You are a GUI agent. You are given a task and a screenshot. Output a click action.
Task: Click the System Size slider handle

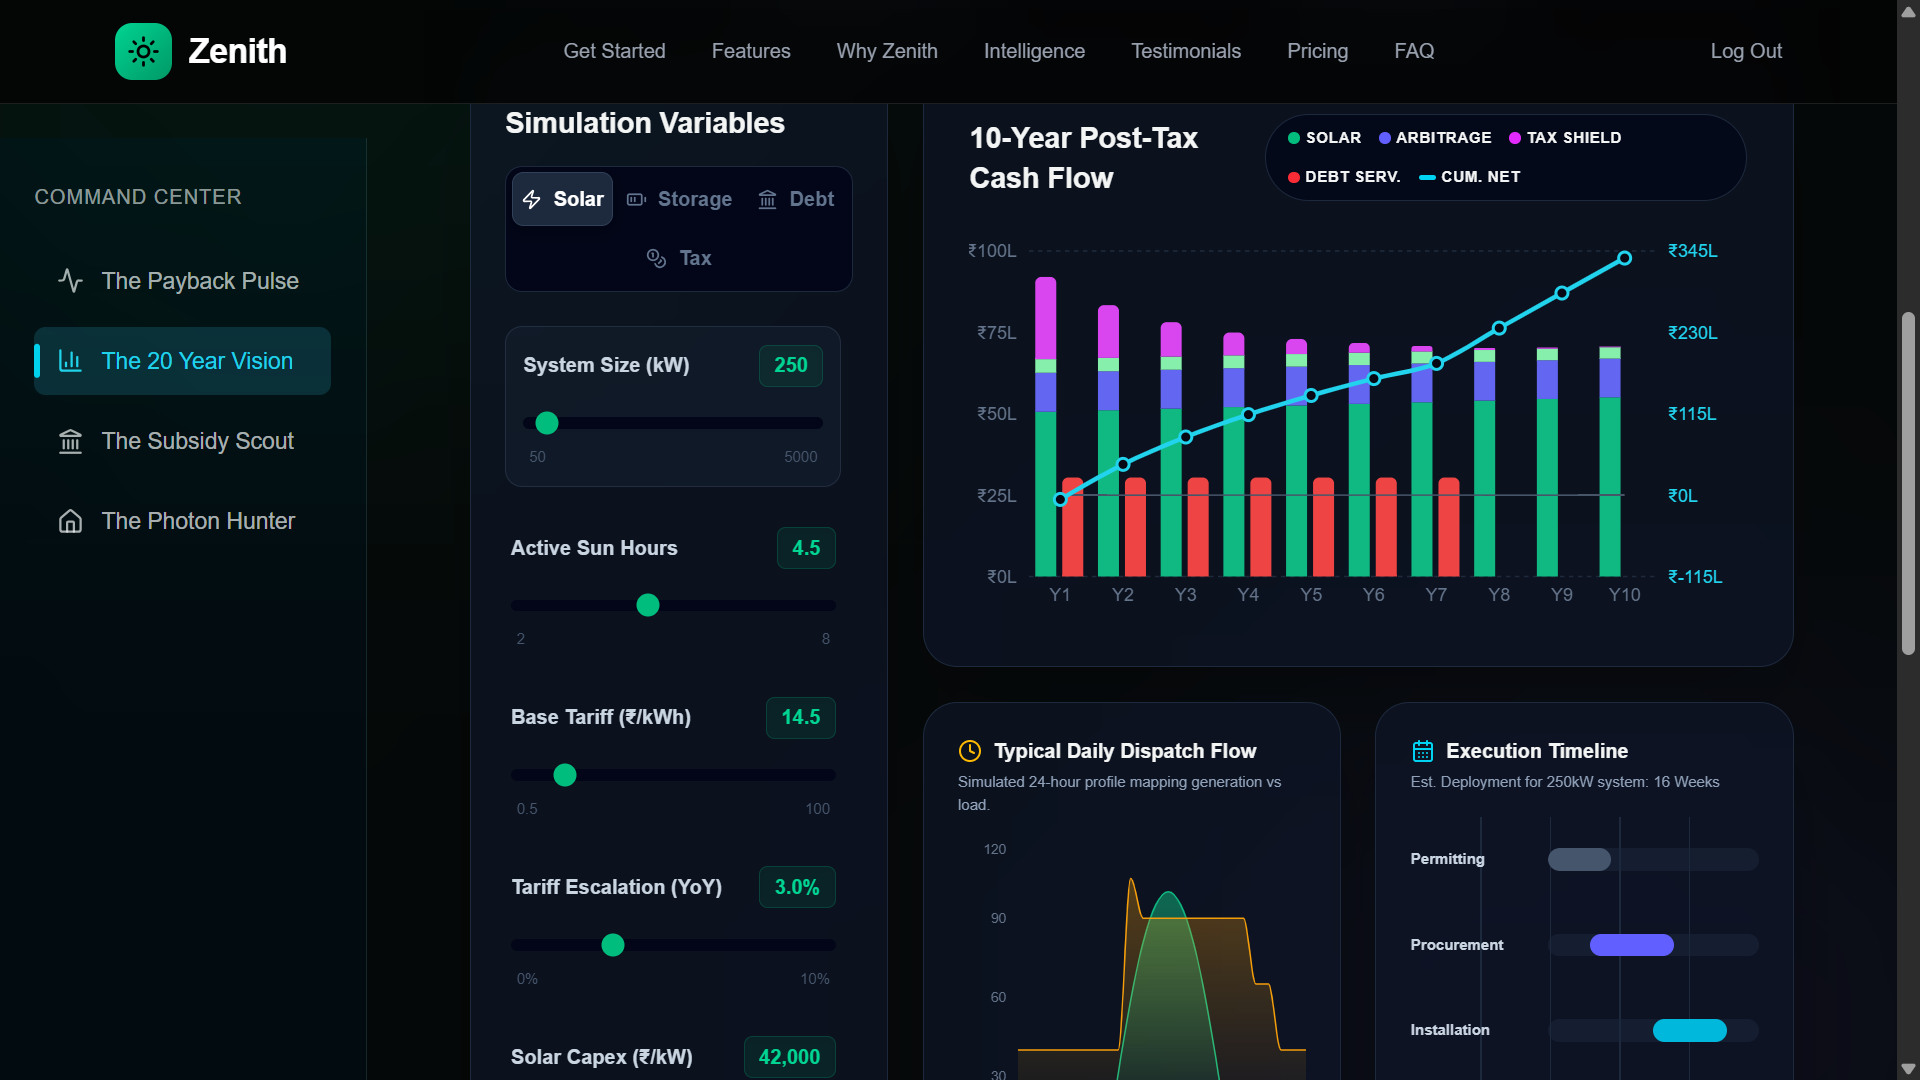(546, 423)
